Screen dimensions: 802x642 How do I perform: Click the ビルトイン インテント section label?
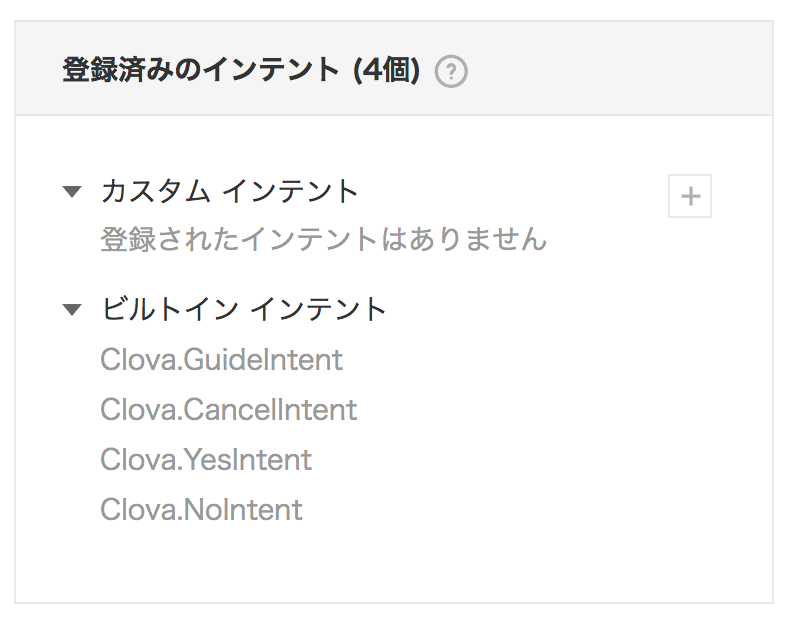[x=243, y=309]
